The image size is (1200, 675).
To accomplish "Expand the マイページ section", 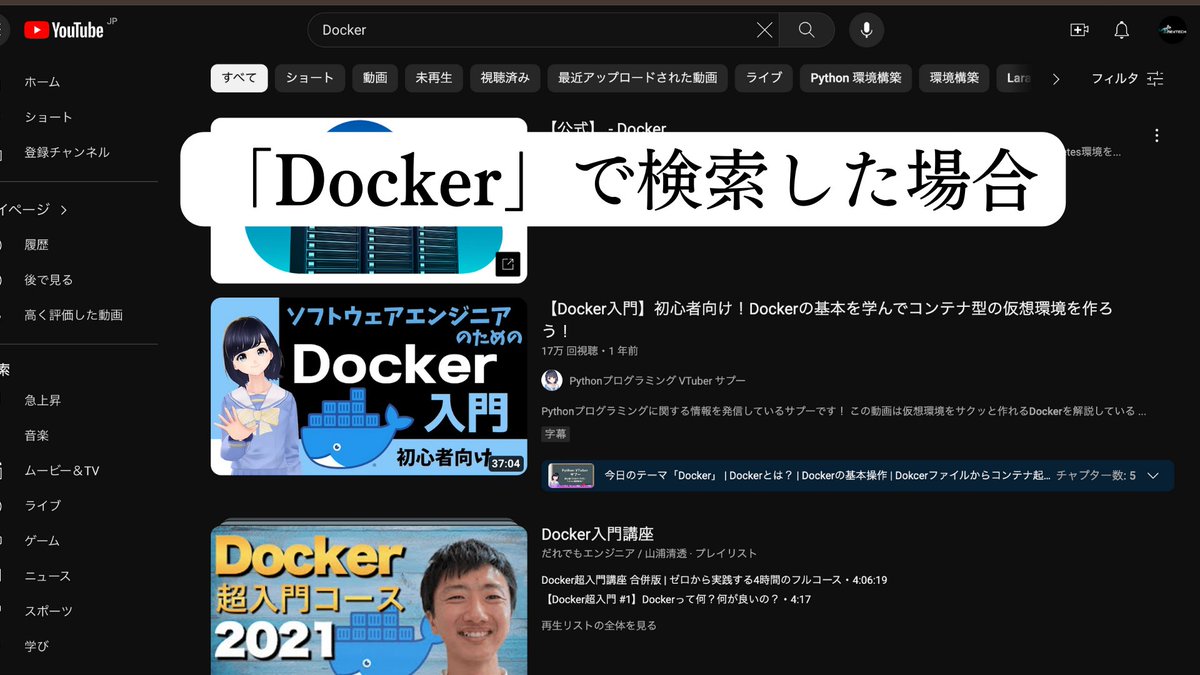I will tap(36, 209).
